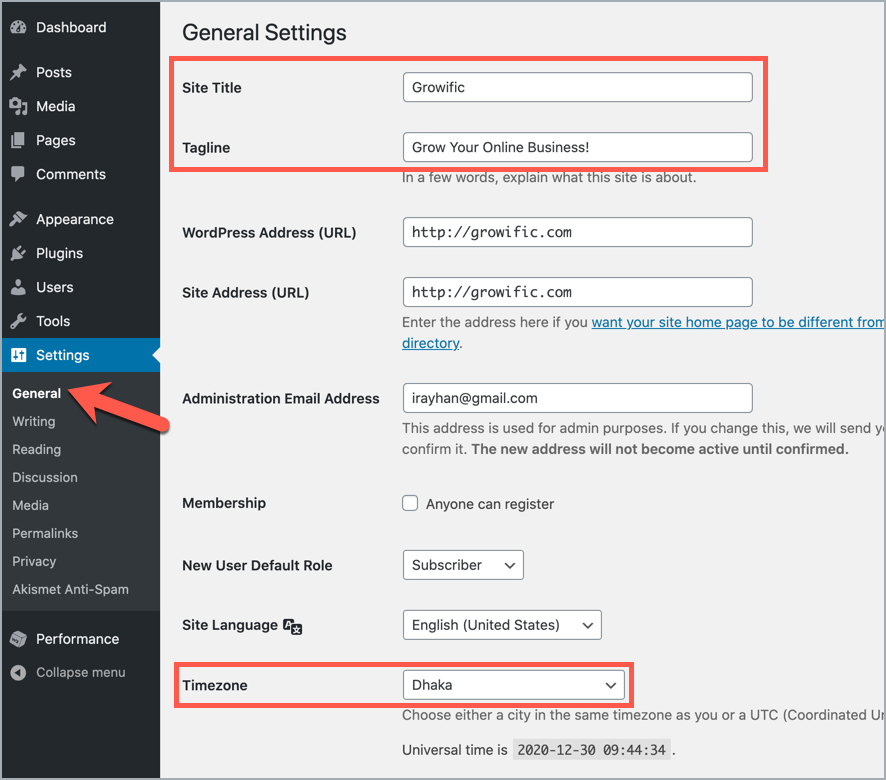Screen dimensions: 886x780
Task: Expand the Site Language dropdown
Action: click(x=502, y=625)
